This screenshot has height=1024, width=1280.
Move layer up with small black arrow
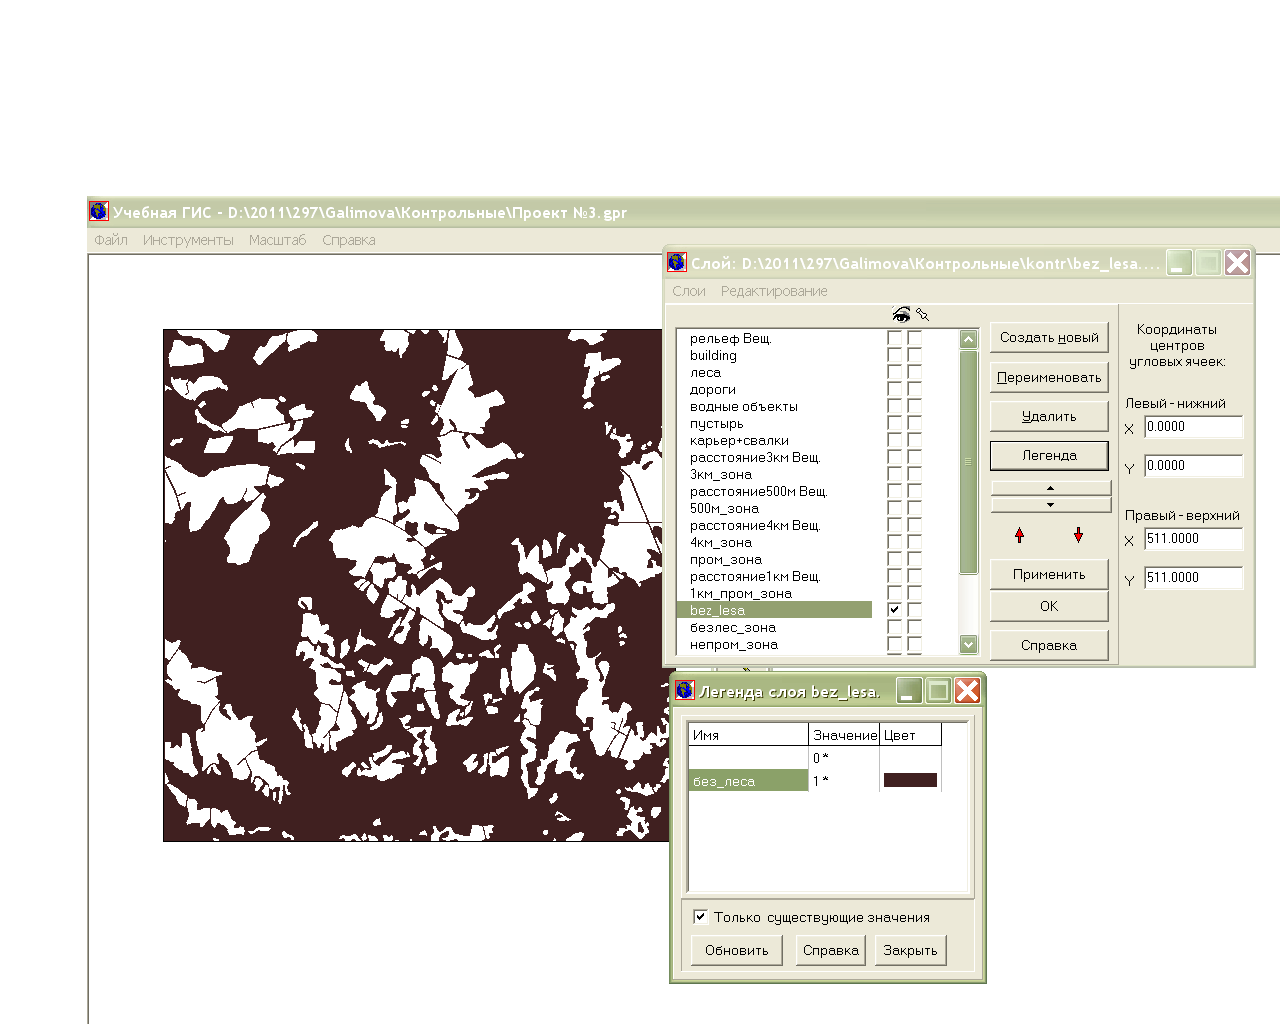pos(1050,488)
